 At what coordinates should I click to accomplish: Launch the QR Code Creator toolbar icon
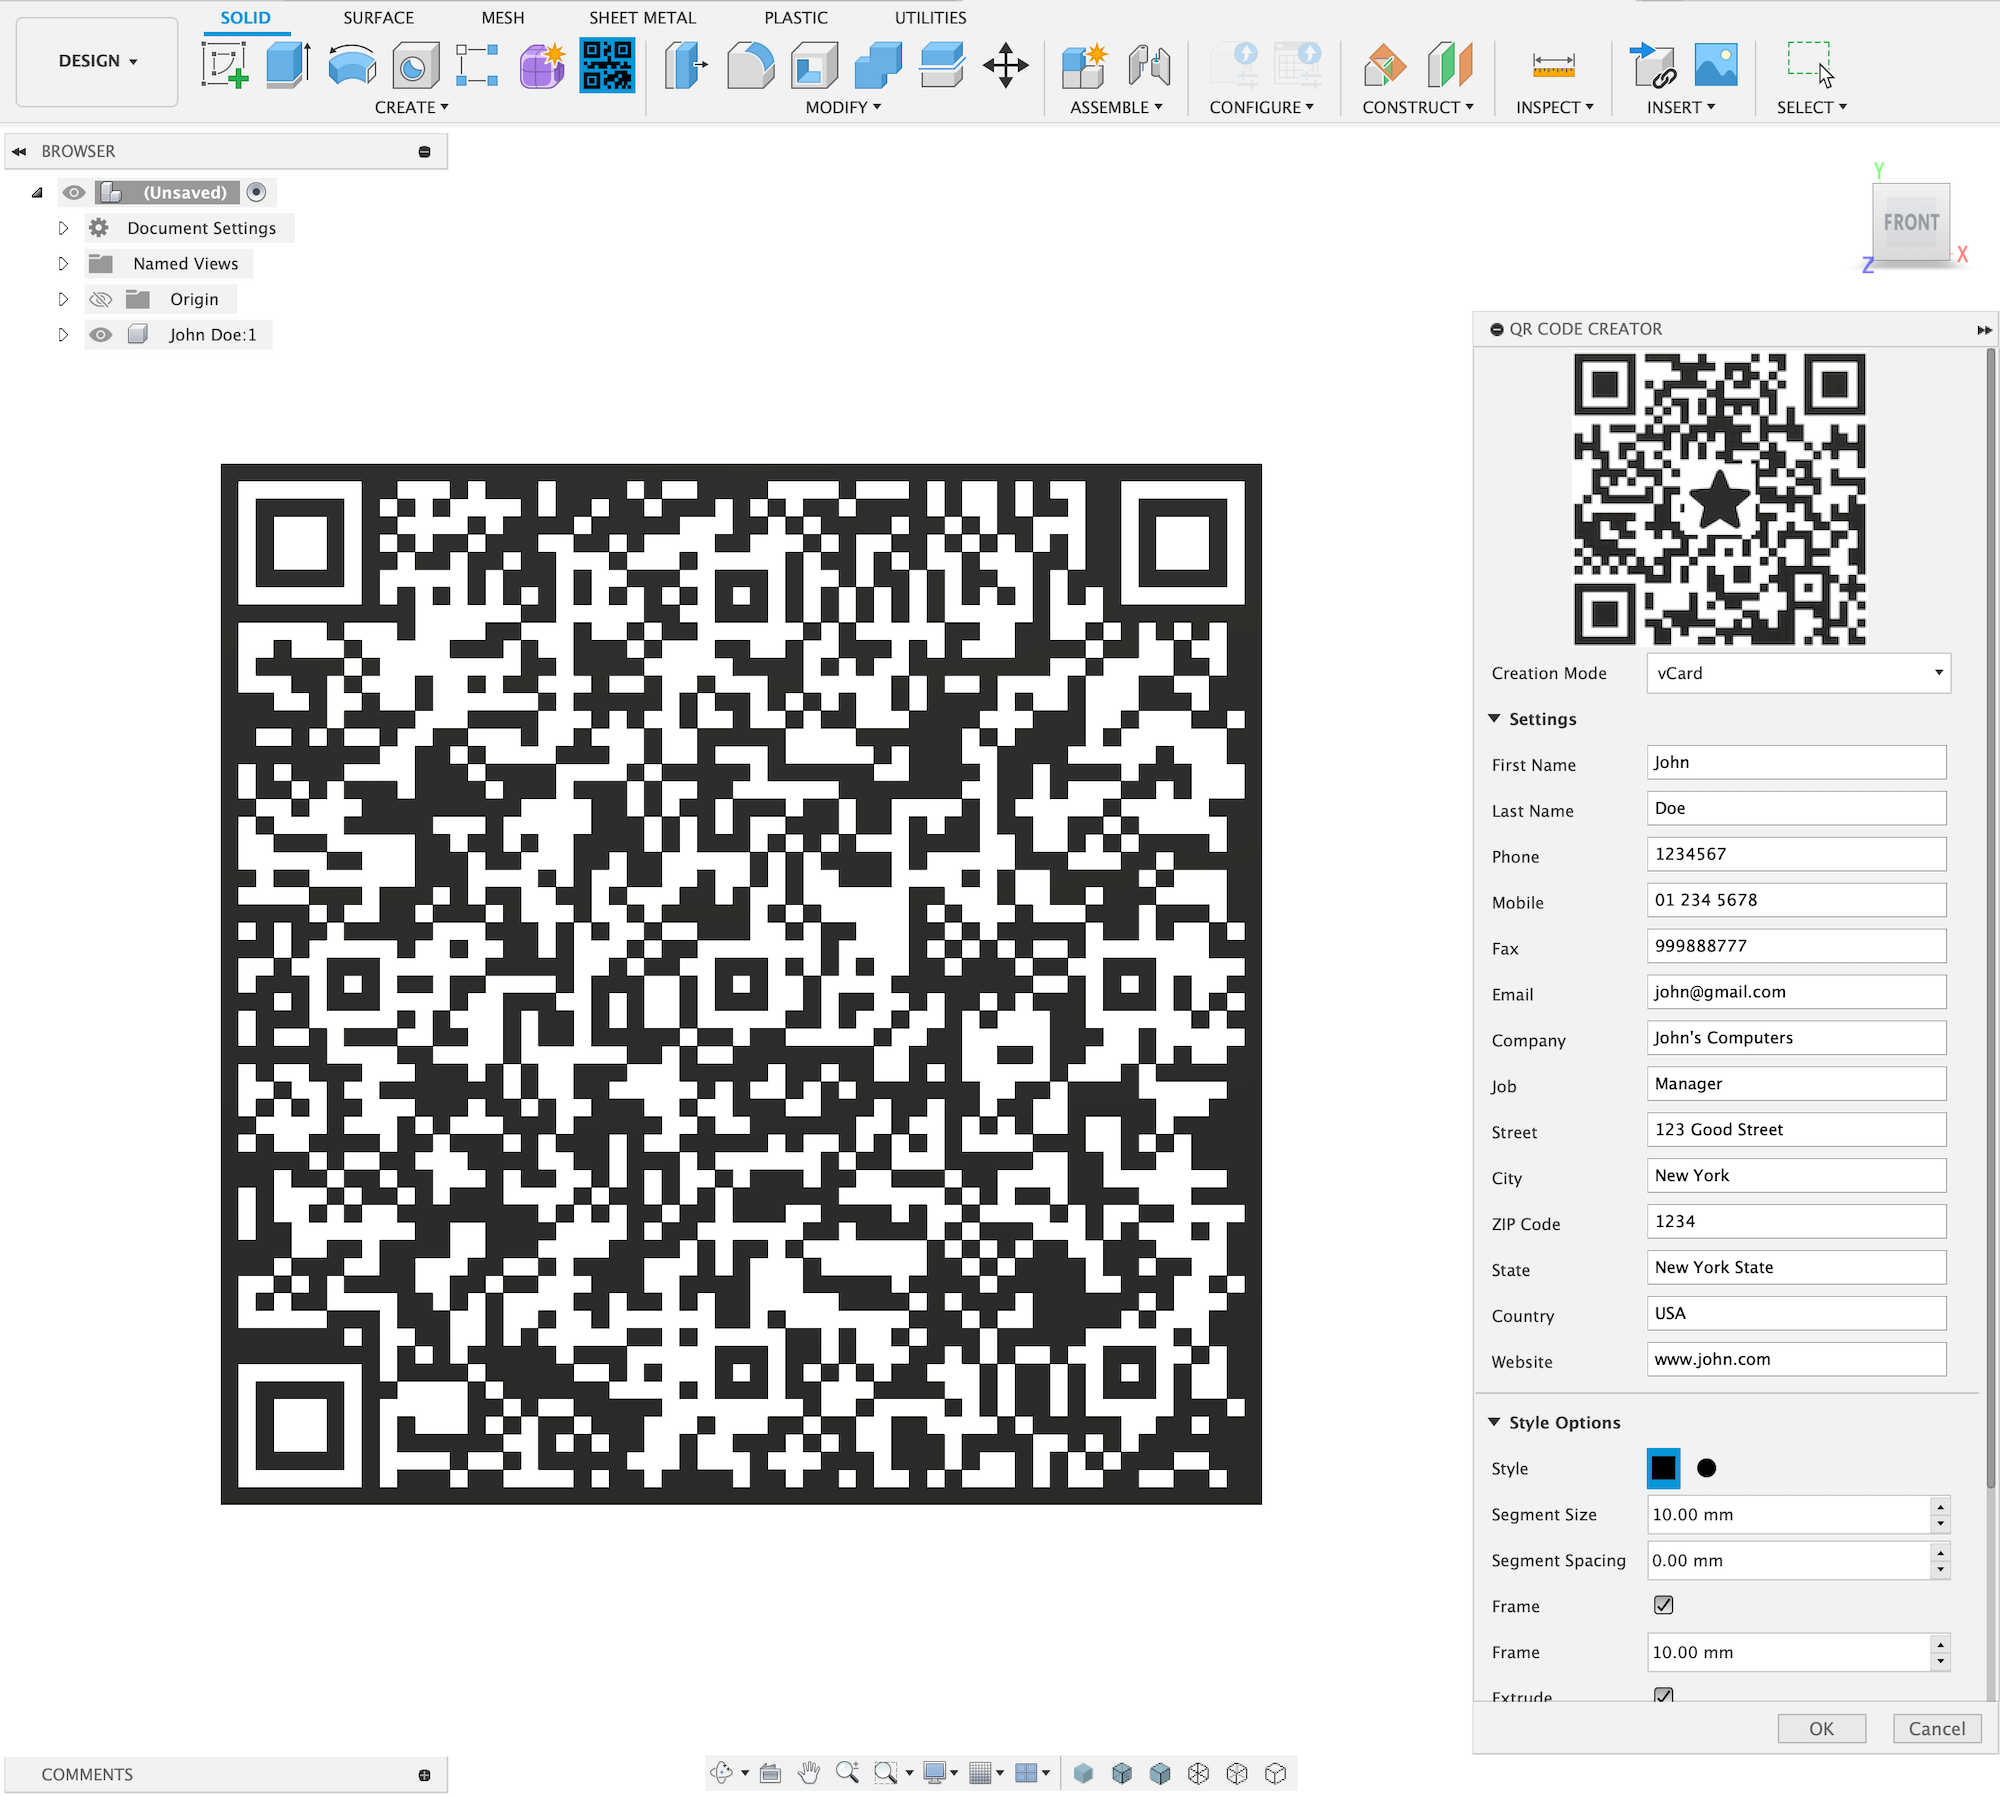click(607, 65)
